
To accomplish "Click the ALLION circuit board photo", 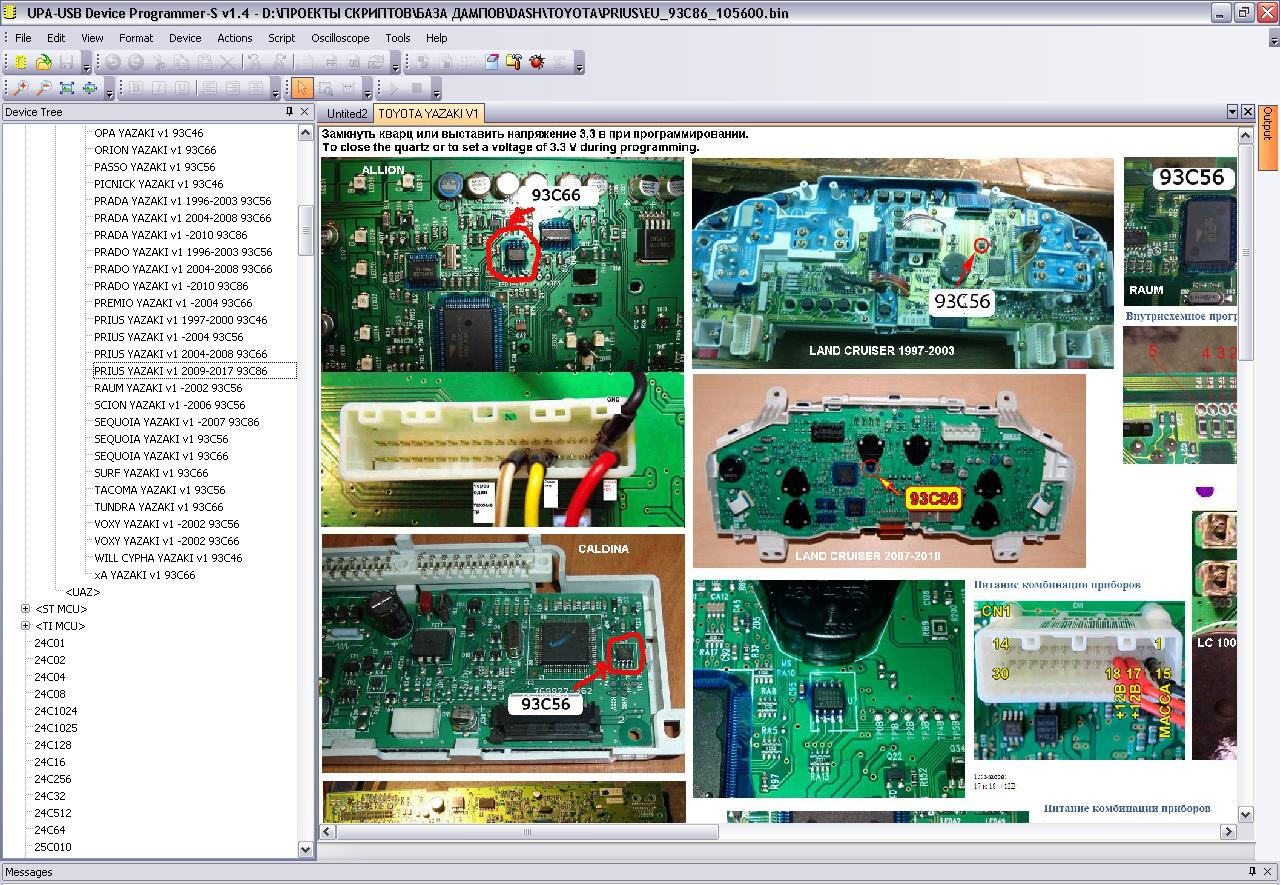I will 503,264.
